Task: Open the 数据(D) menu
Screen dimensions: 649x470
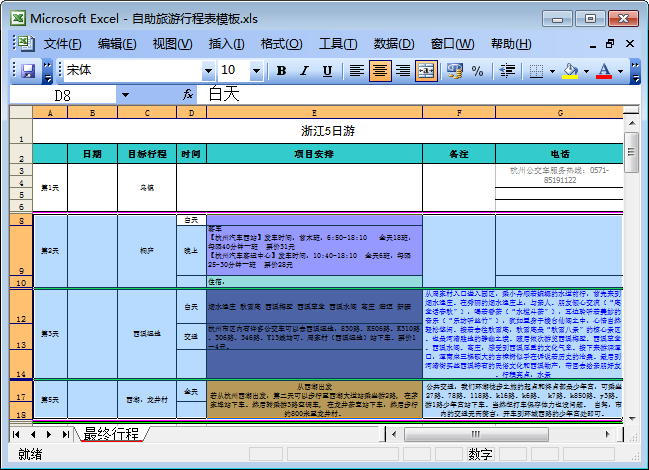Action: 394,44
